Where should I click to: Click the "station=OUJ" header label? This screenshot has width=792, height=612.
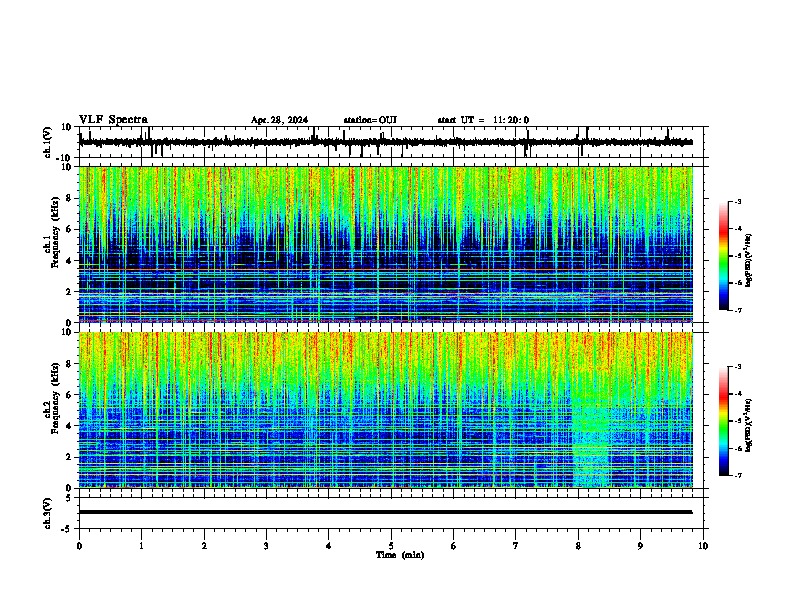[370, 120]
